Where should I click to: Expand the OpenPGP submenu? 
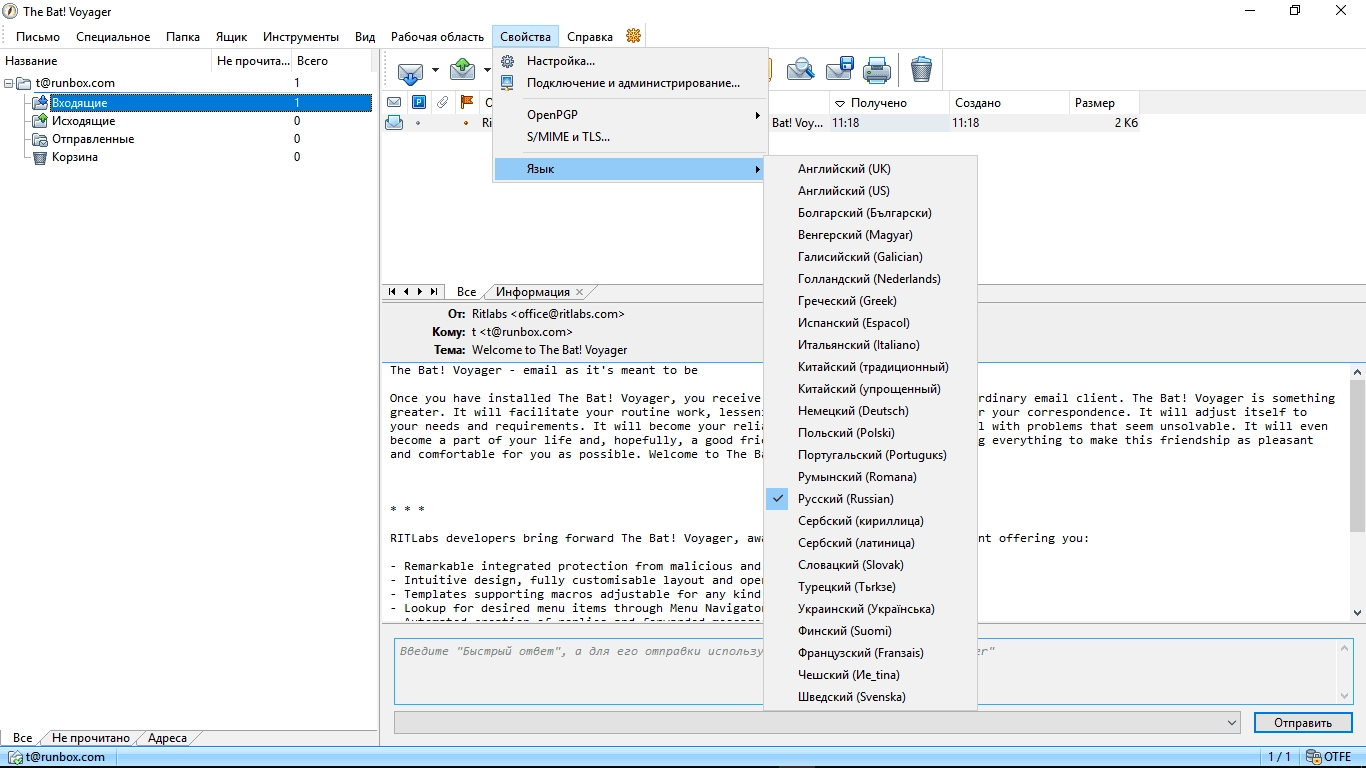(x=631, y=115)
